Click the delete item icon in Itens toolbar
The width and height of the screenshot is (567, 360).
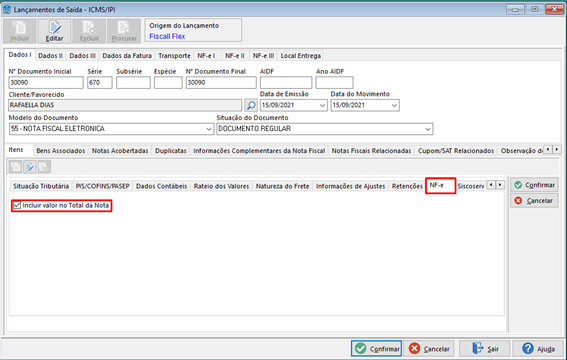point(44,167)
